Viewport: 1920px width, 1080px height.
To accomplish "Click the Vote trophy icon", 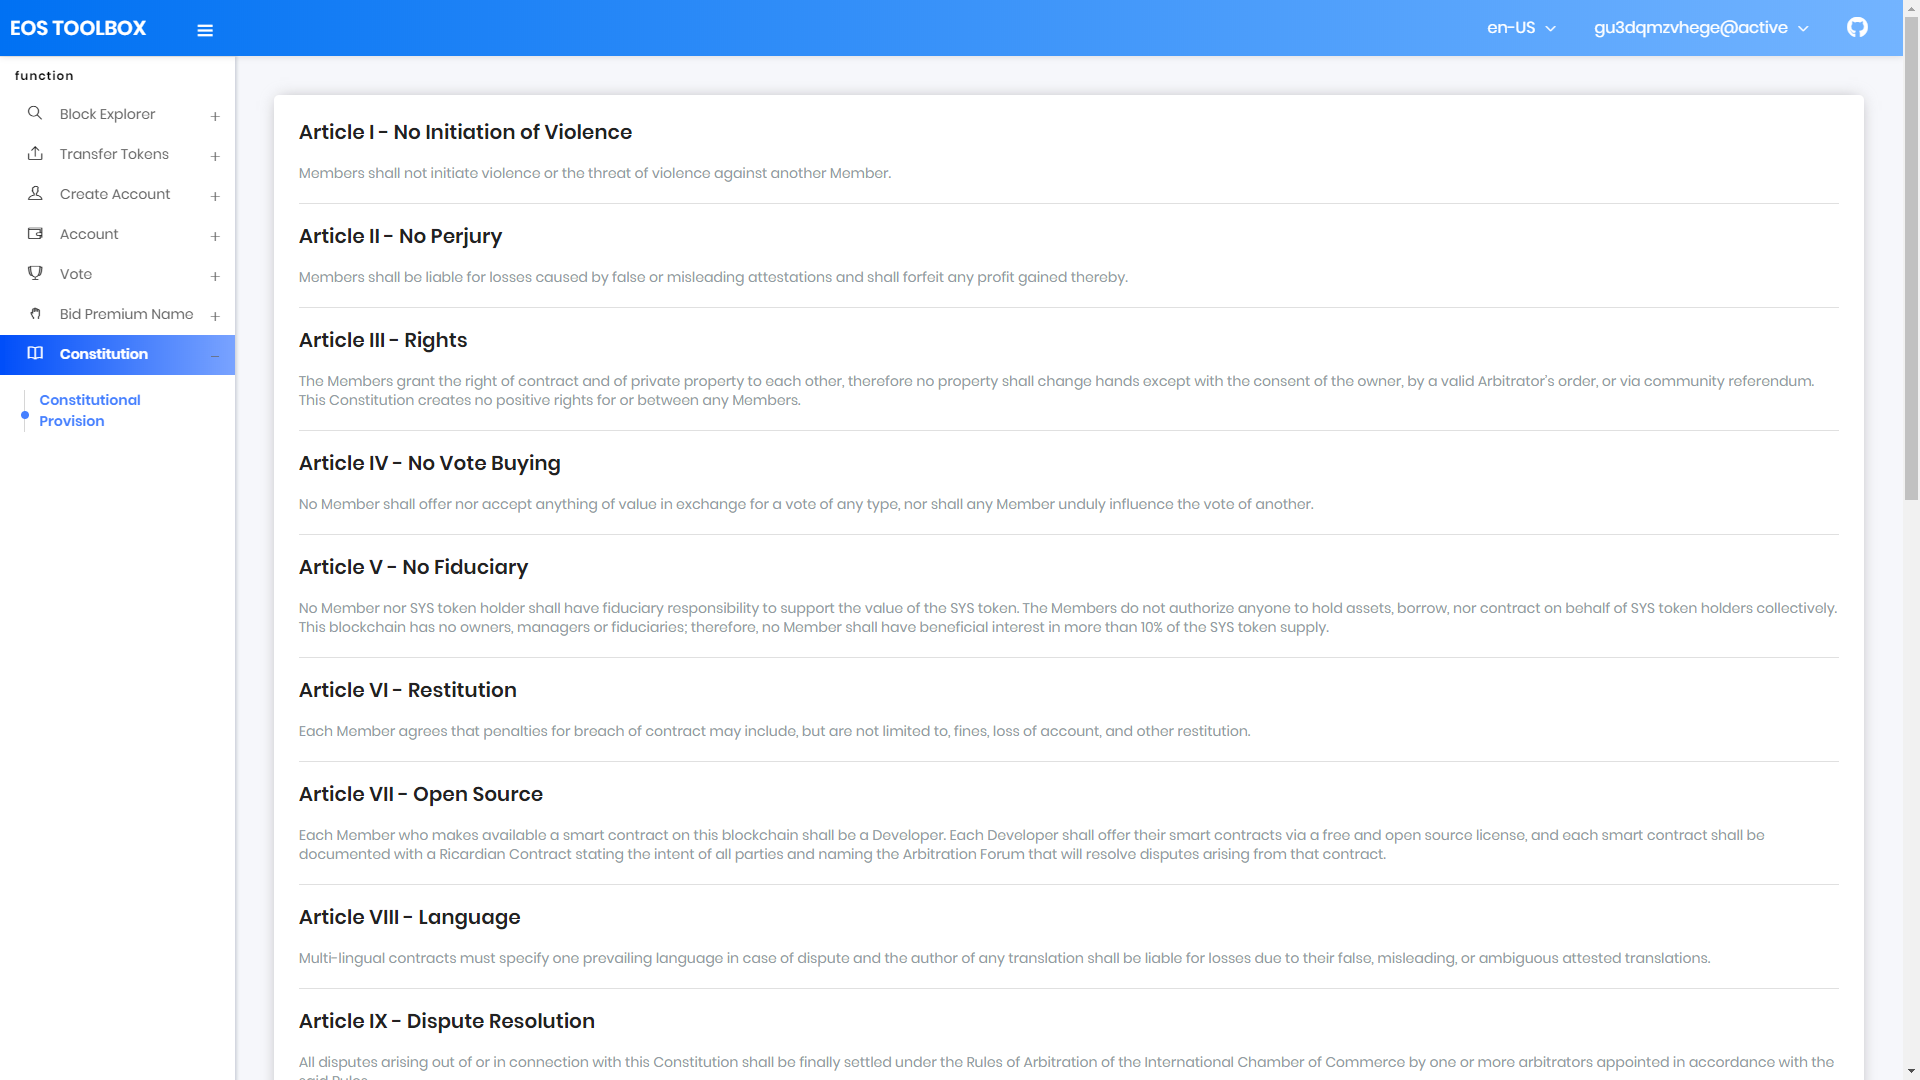I will point(35,273).
